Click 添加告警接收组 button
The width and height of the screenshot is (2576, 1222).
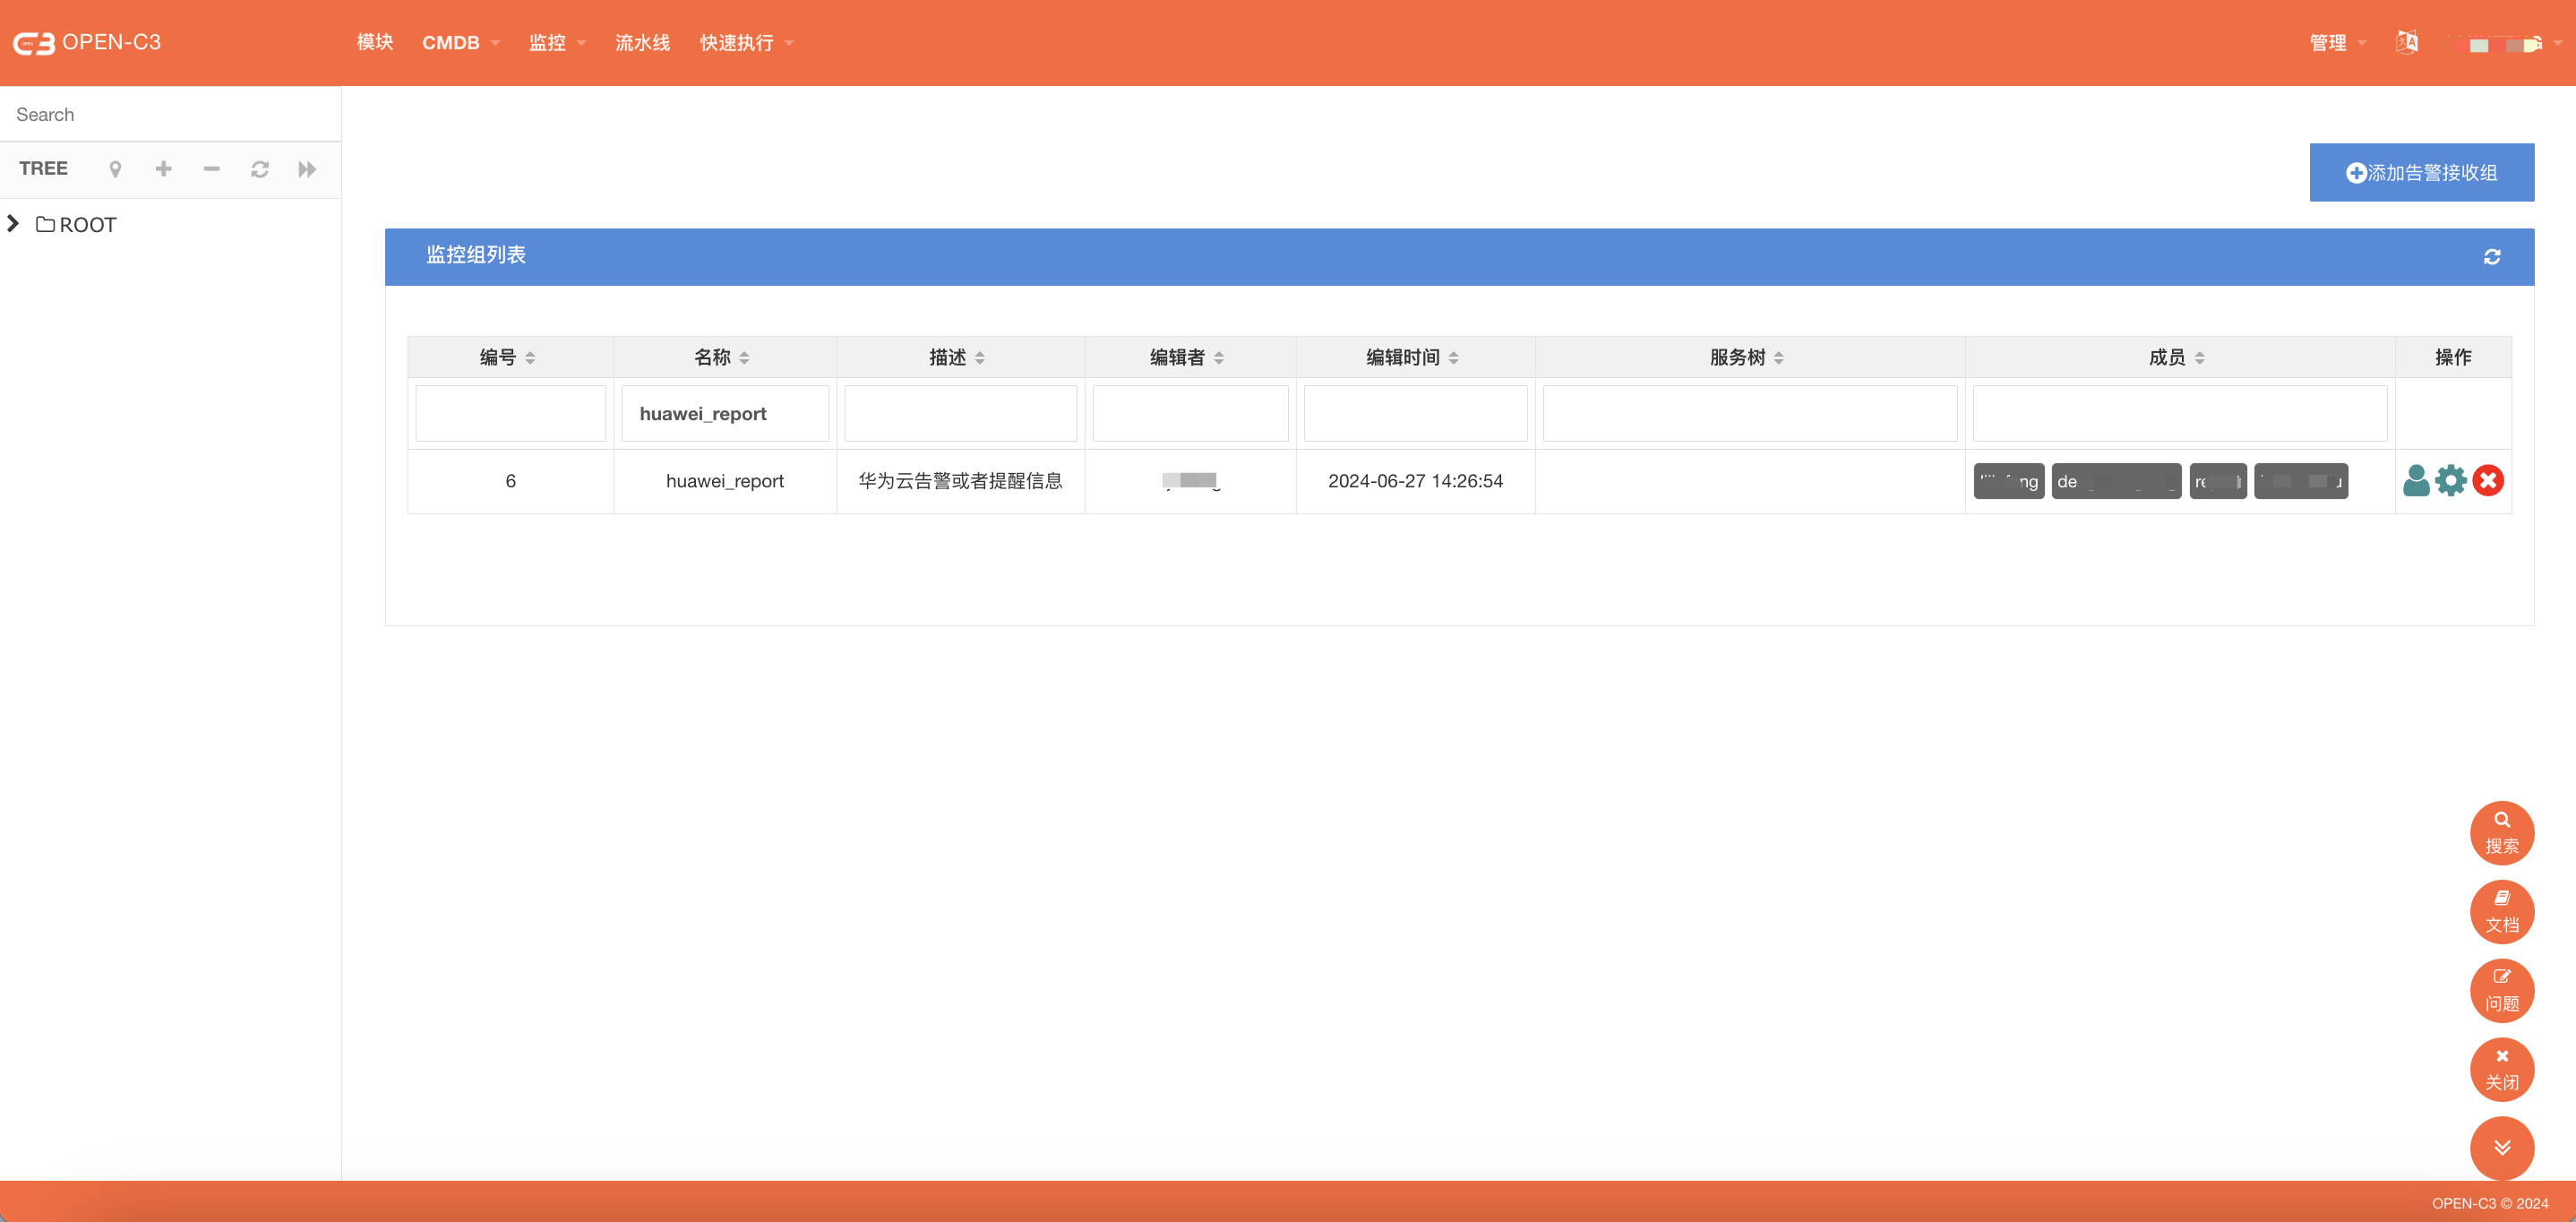point(2421,172)
